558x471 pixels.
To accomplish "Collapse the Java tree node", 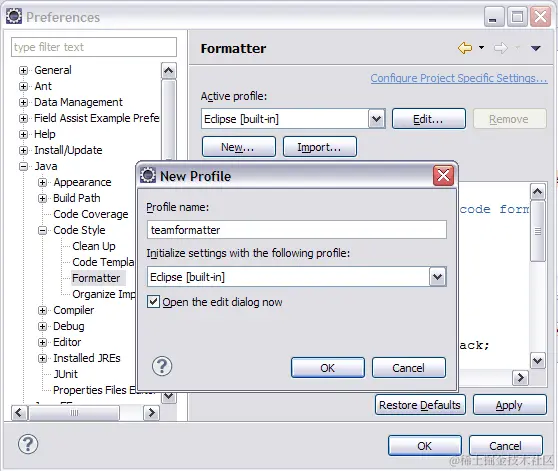I will (x=23, y=166).
